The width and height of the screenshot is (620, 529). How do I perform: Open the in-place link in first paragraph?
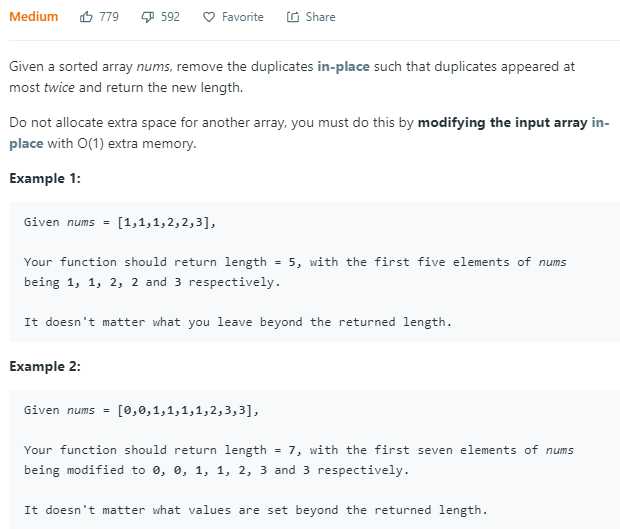[x=343, y=66]
